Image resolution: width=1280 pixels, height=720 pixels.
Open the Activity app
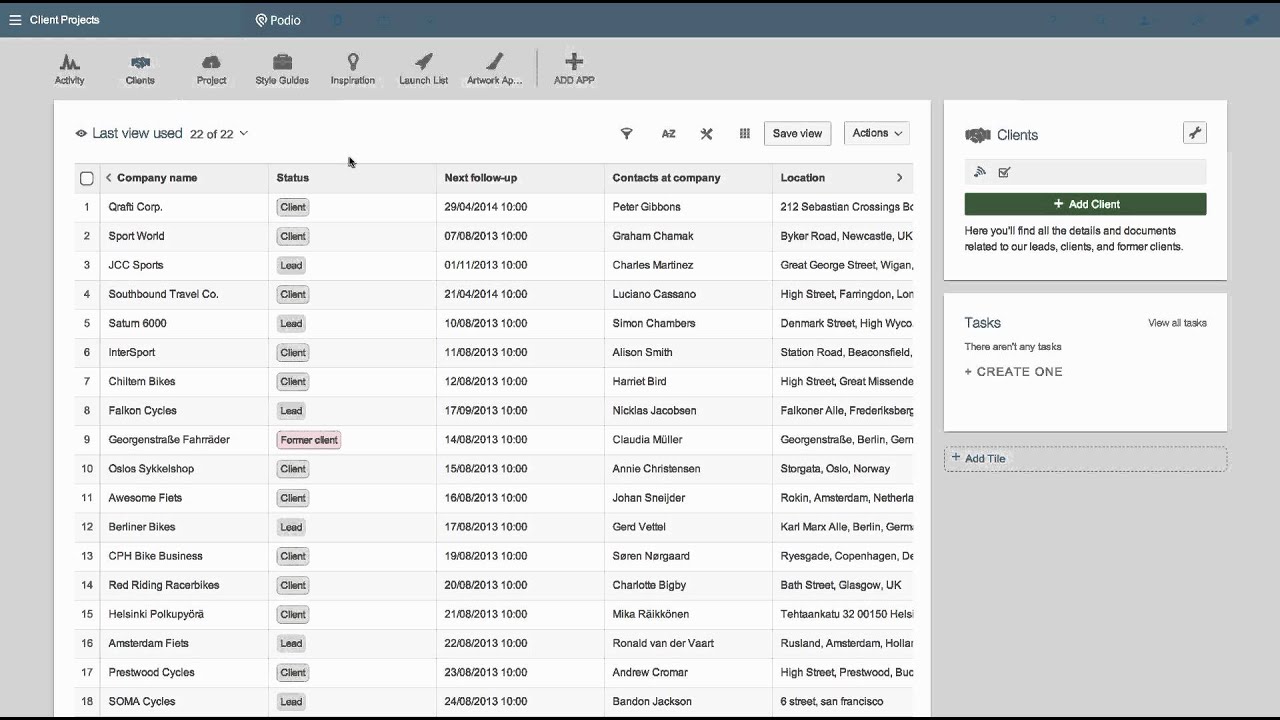70,69
